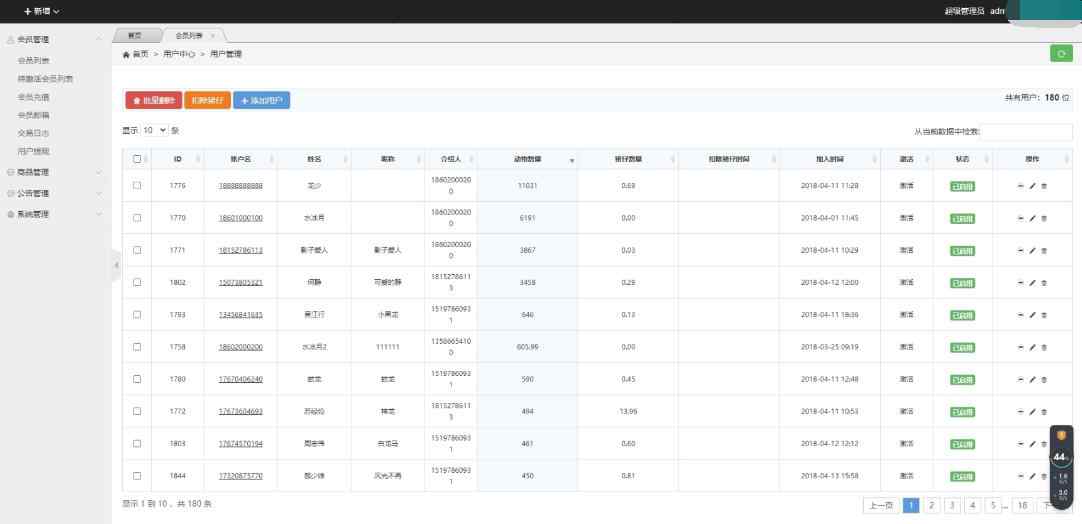This screenshot has height=524, width=1082.
Task: Click the leftmost action icon for user 1771
Action: coord(1020,251)
